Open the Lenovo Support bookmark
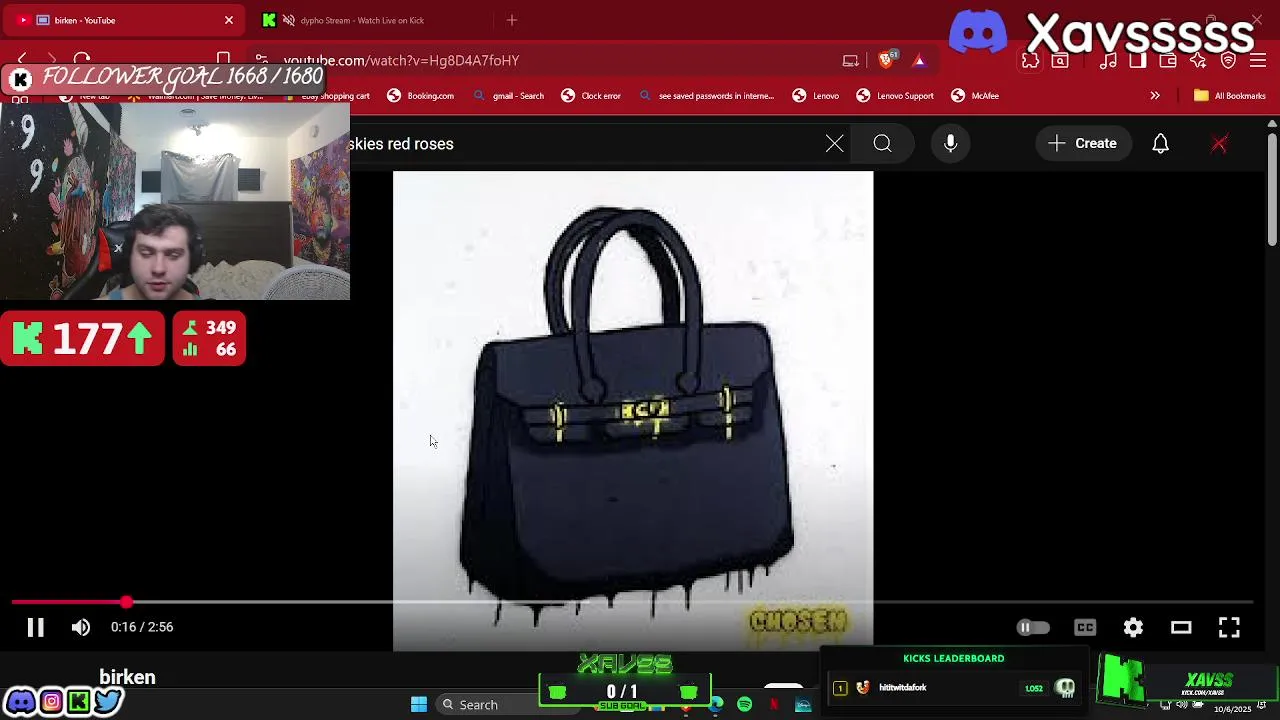Screen dimensions: 1280x720 tap(895, 96)
